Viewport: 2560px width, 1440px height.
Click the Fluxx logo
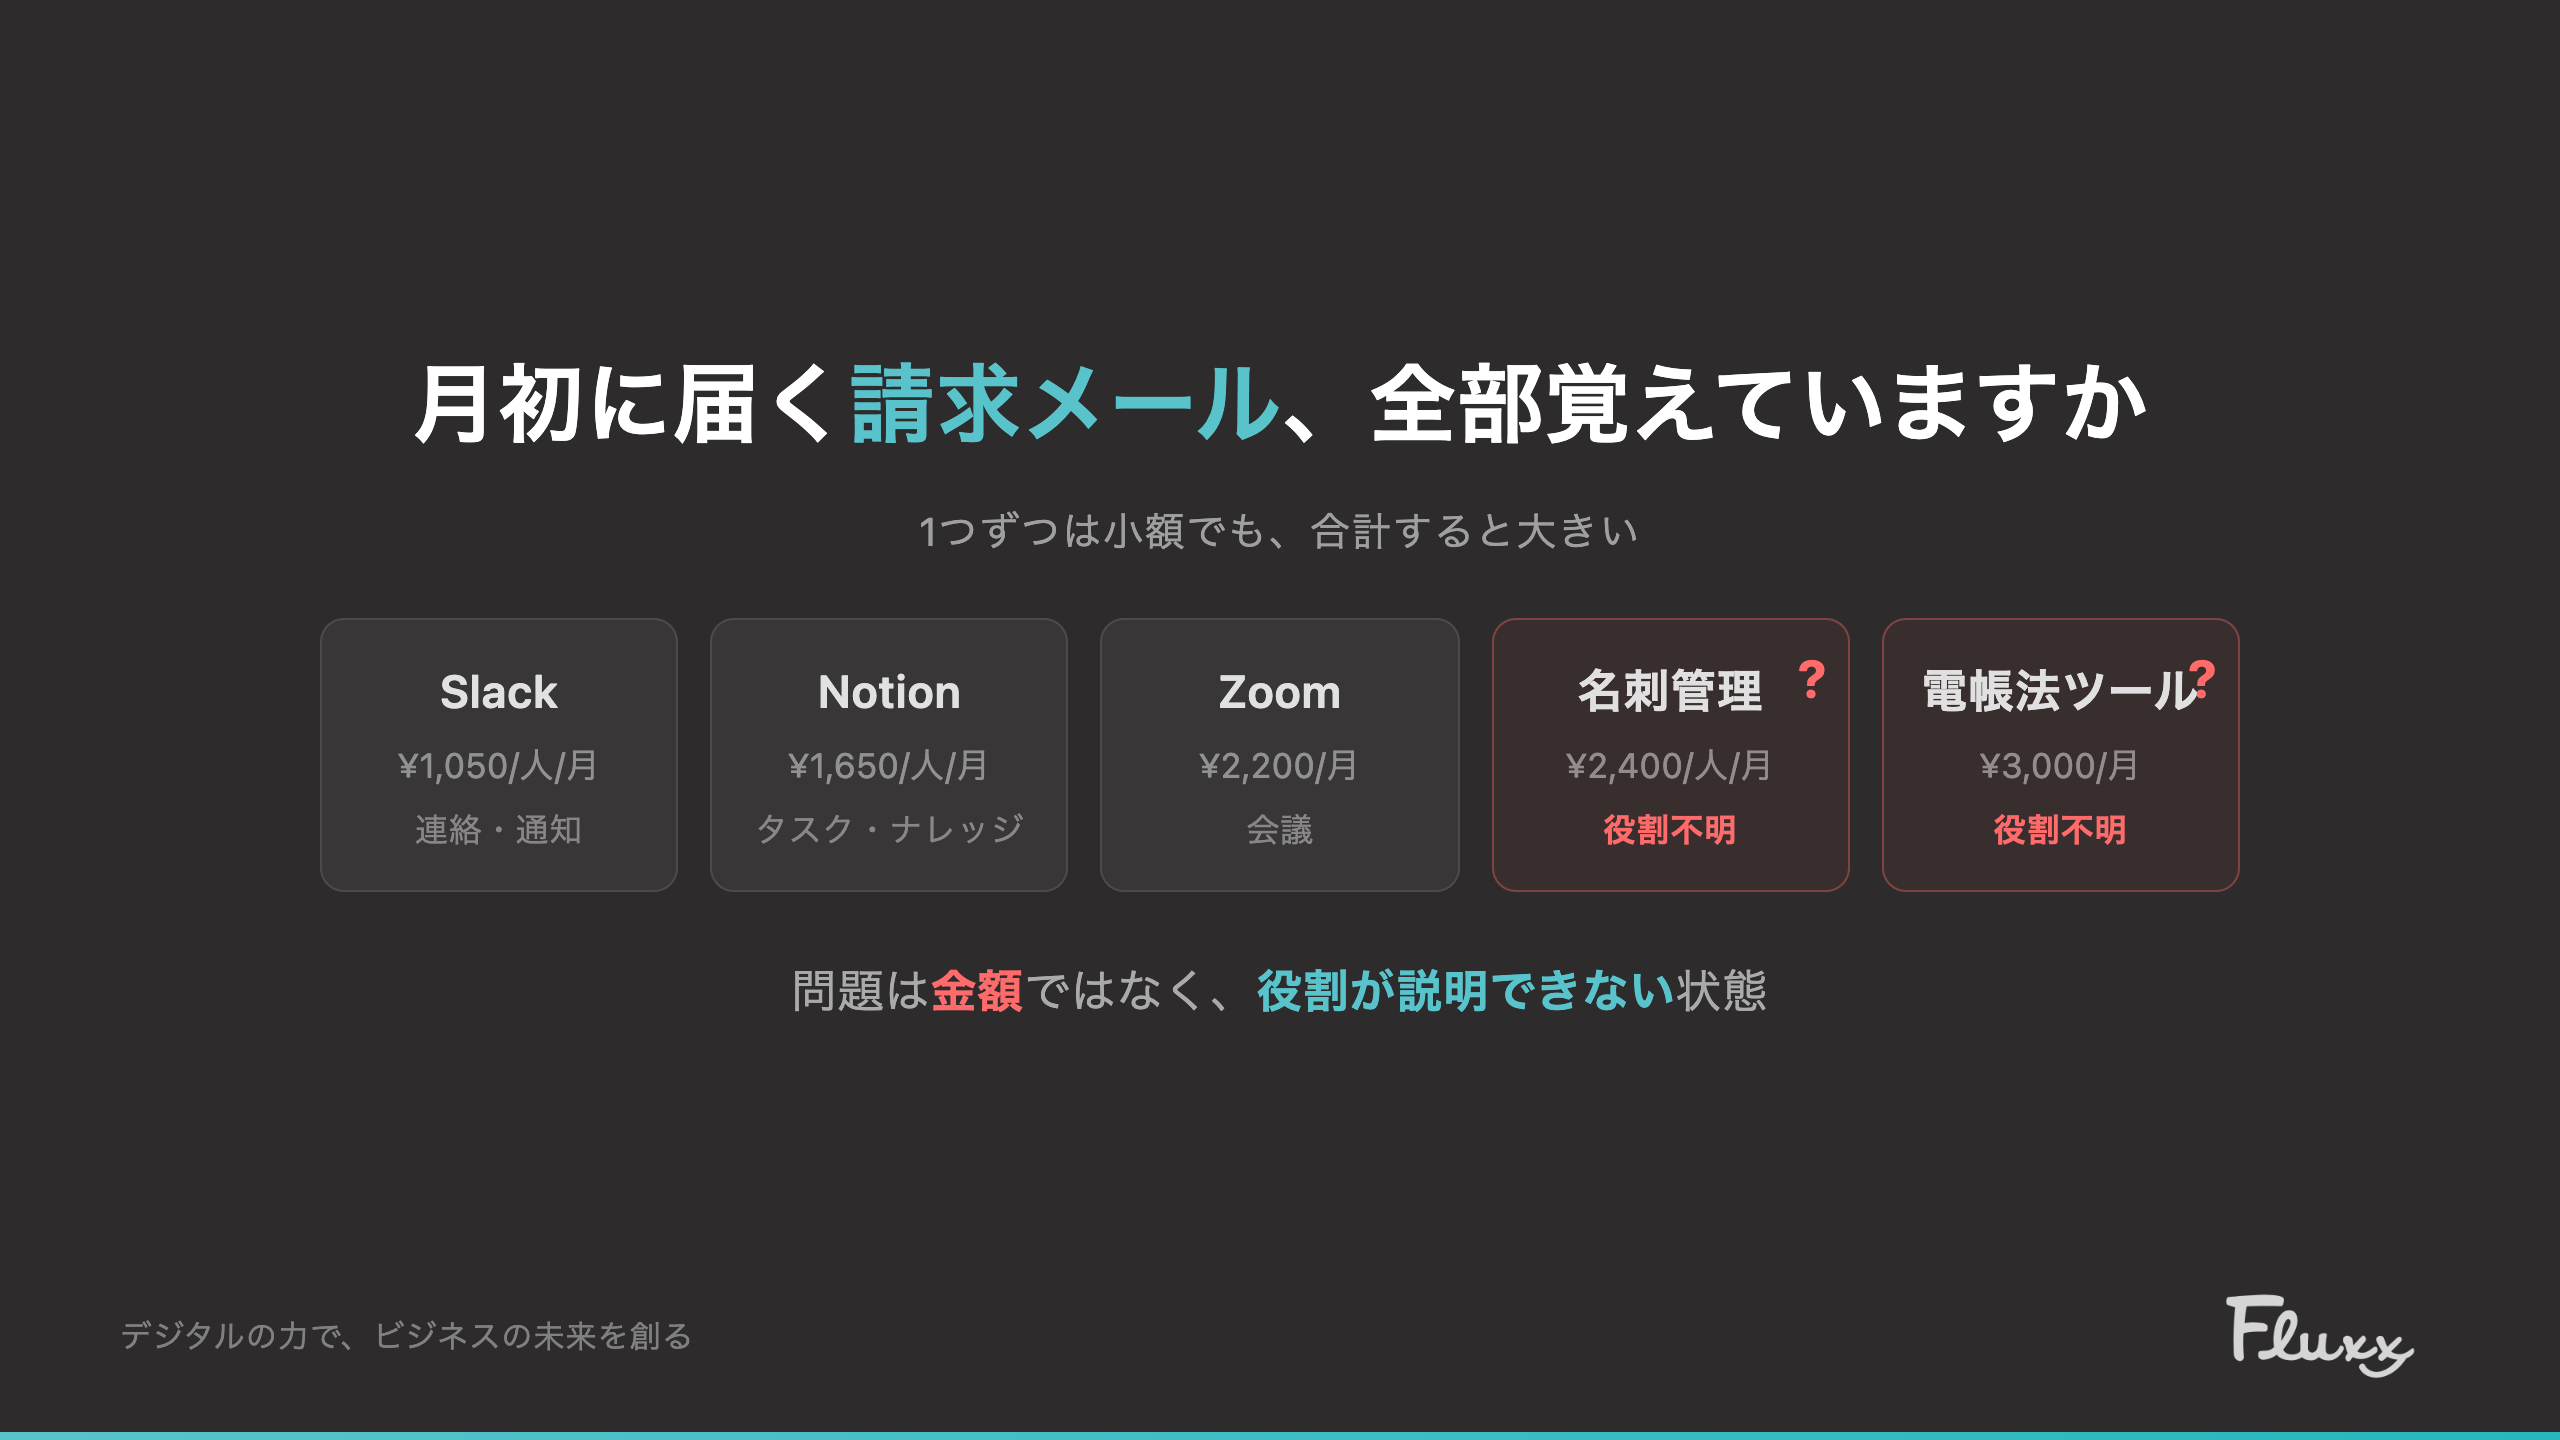tap(2319, 1336)
